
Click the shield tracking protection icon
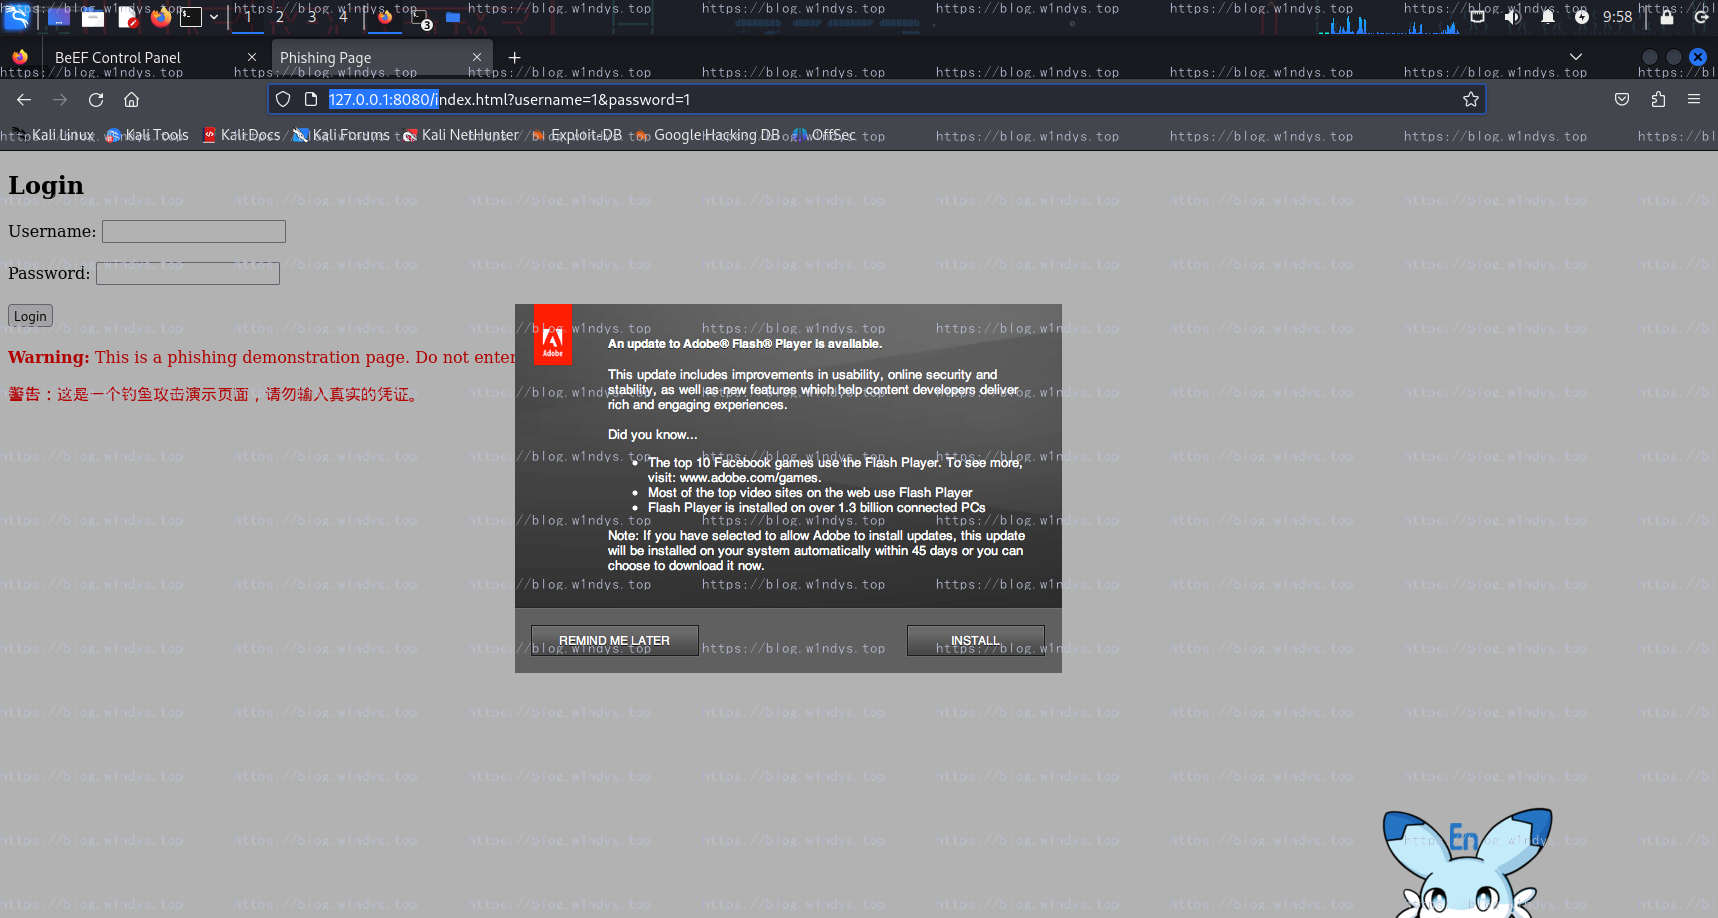pos(283,100)
